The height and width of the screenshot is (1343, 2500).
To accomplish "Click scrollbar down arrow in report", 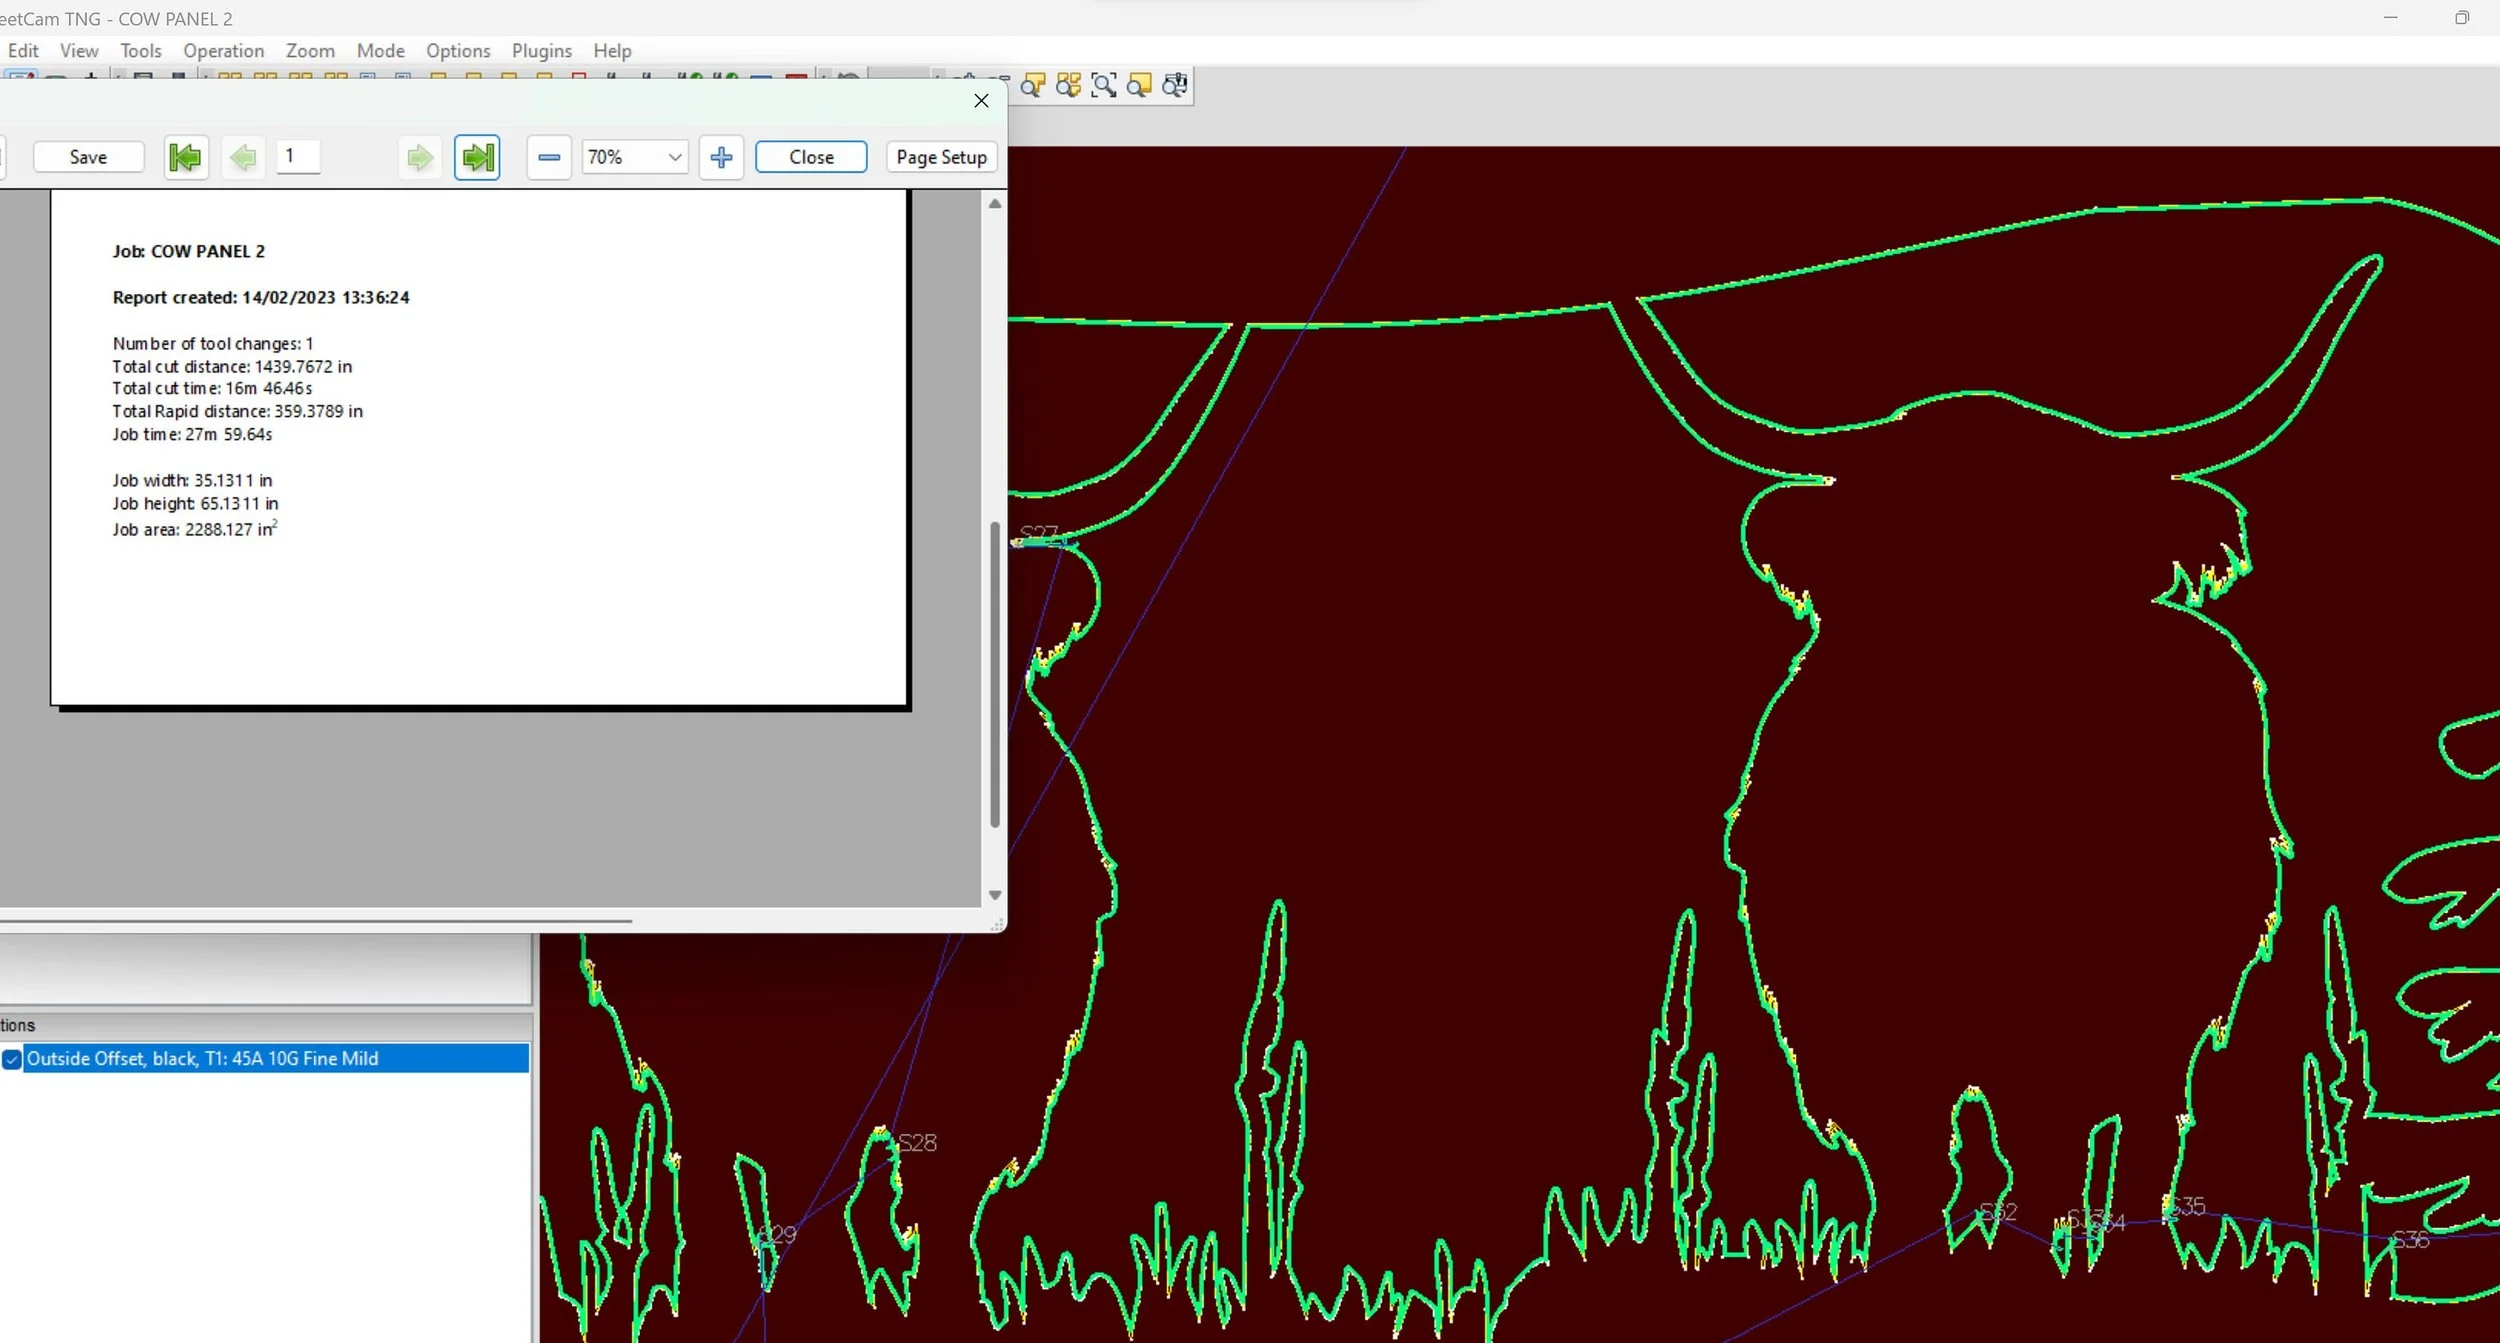I will (994, 895).
